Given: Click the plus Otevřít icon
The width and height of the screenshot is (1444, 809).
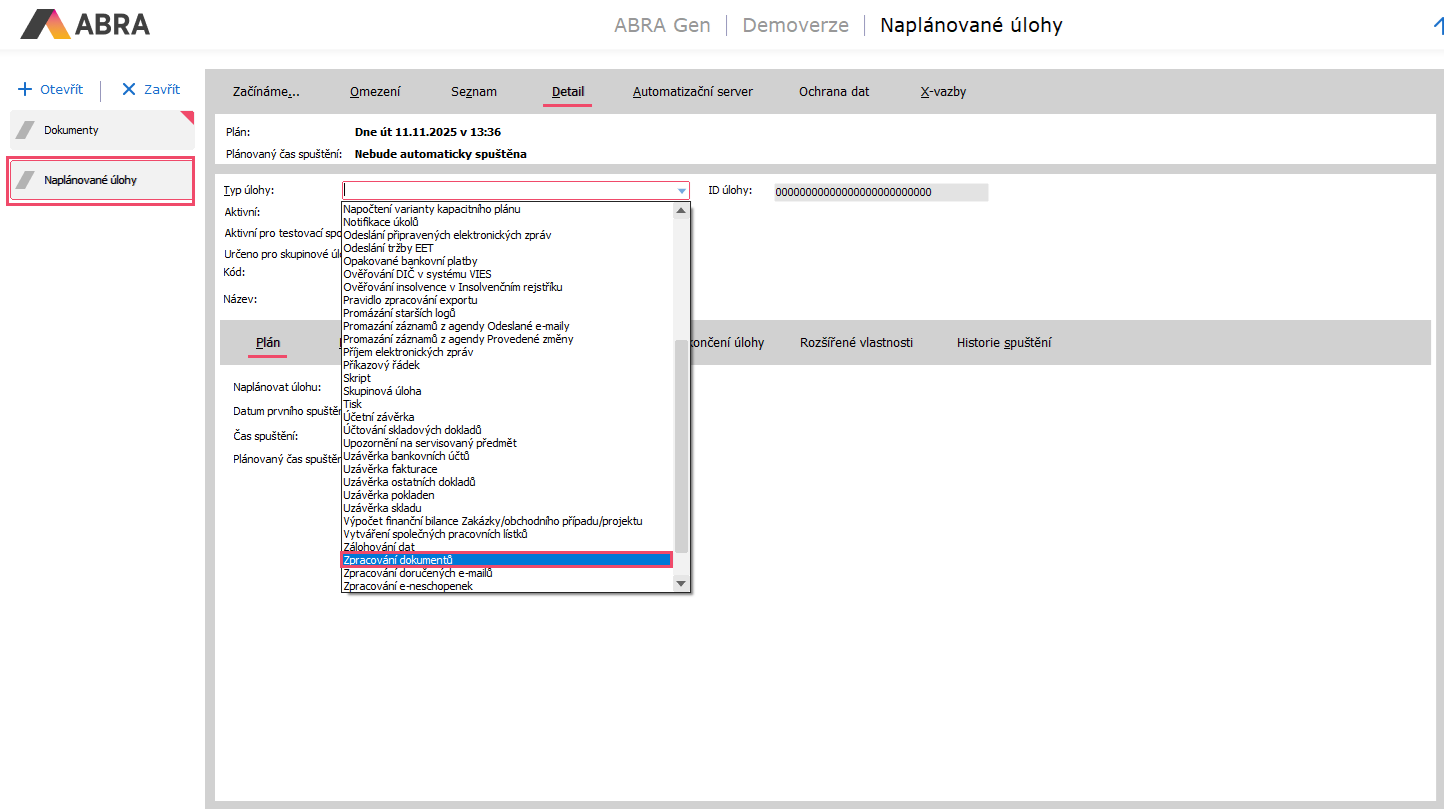Looking at the screenshot, I should [26, 89].
